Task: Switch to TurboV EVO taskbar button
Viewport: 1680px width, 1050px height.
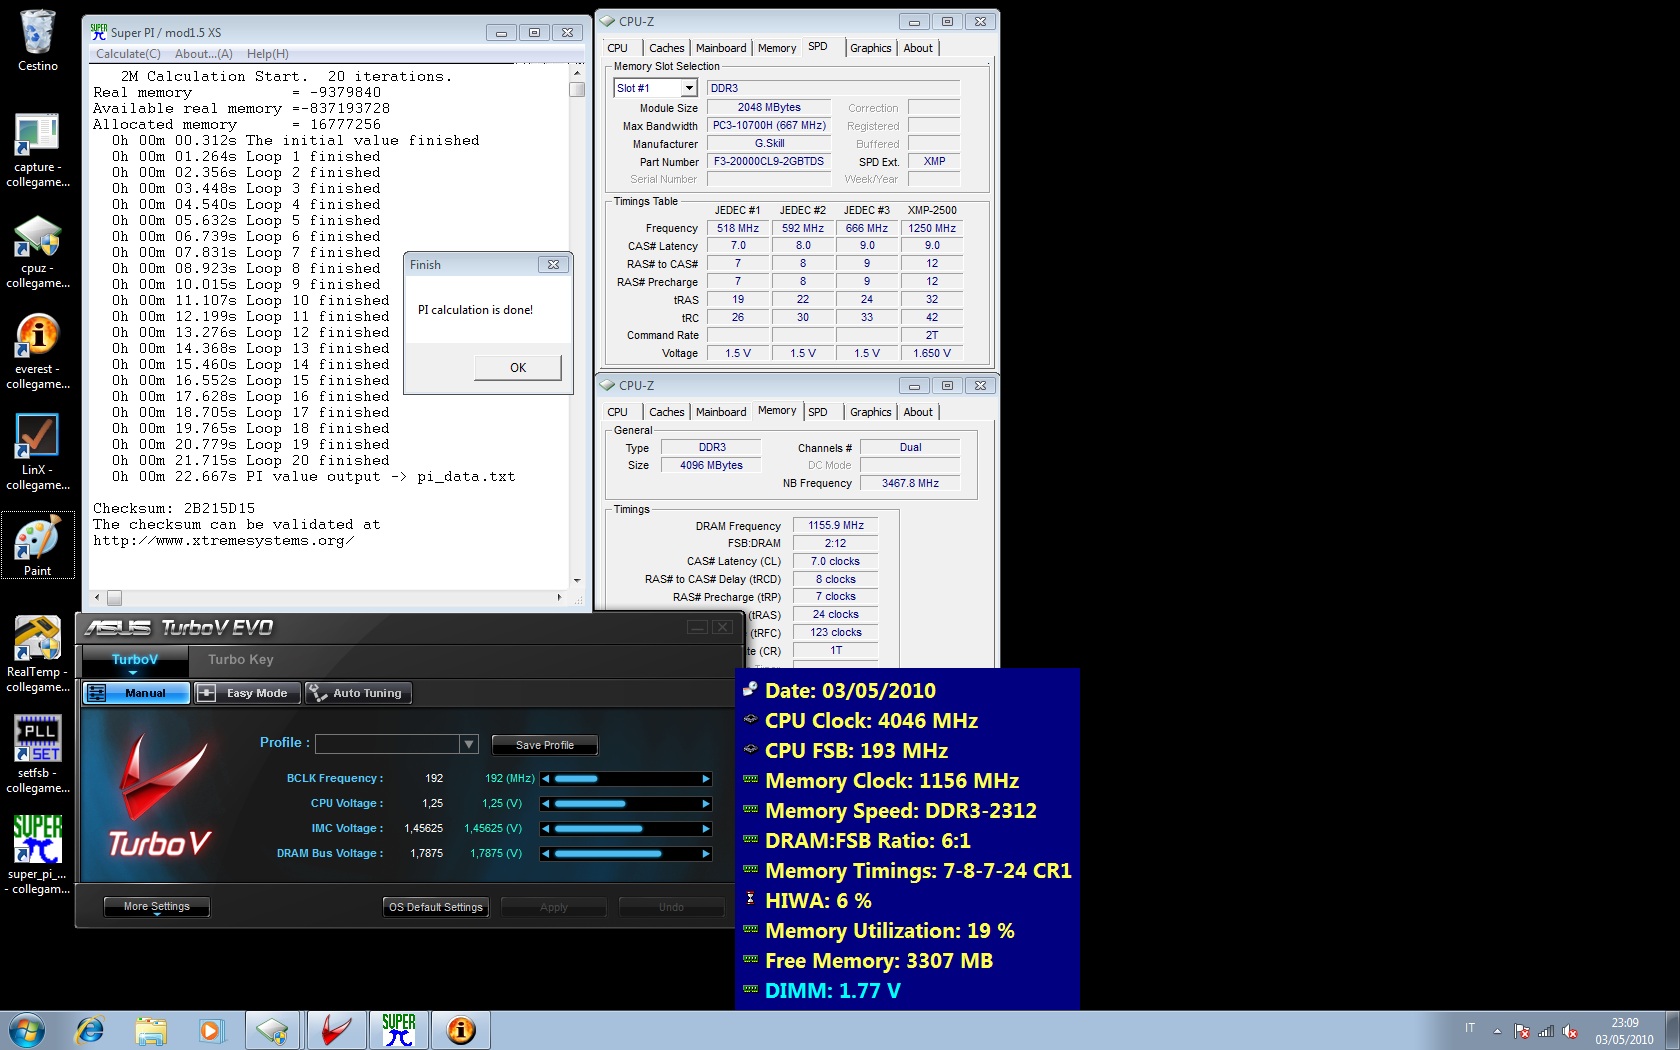Action: [336, 1030]
